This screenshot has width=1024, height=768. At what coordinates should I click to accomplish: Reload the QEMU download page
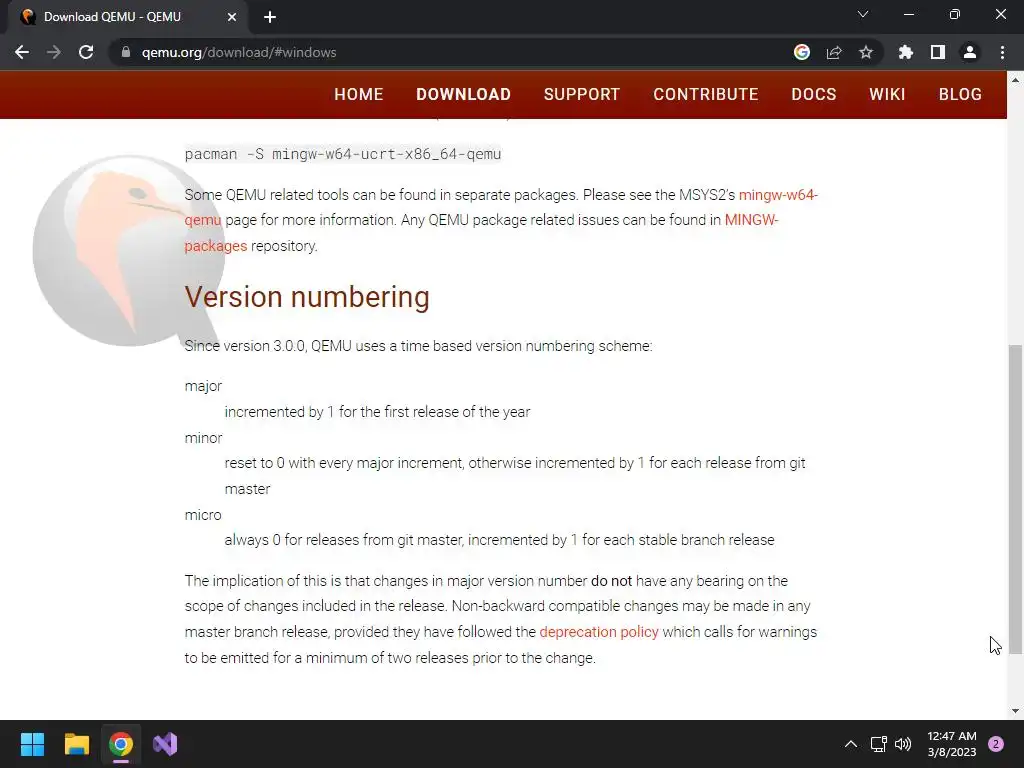point(86,52)
